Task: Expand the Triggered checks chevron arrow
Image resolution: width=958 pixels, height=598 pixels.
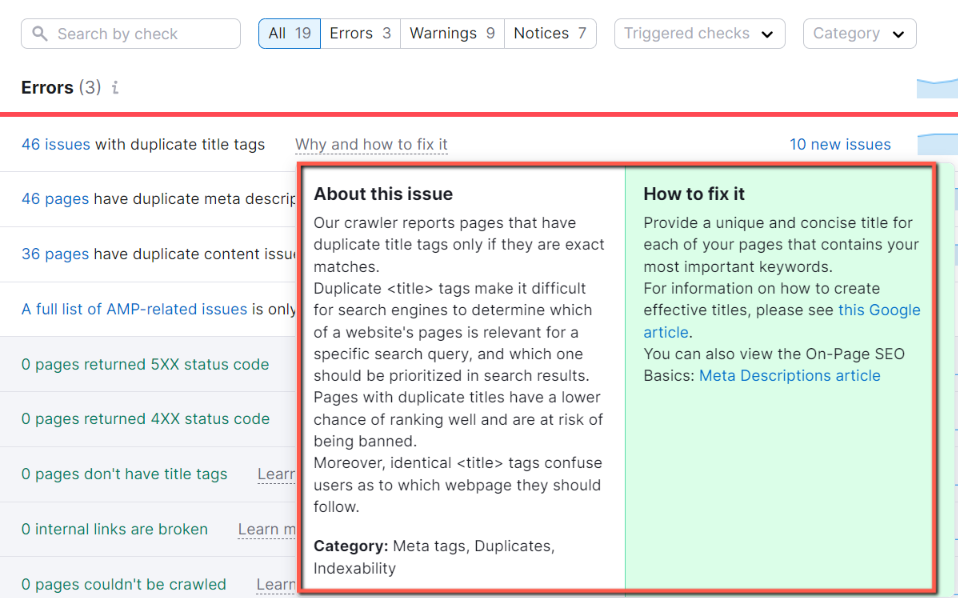Action: pos(768,33)
